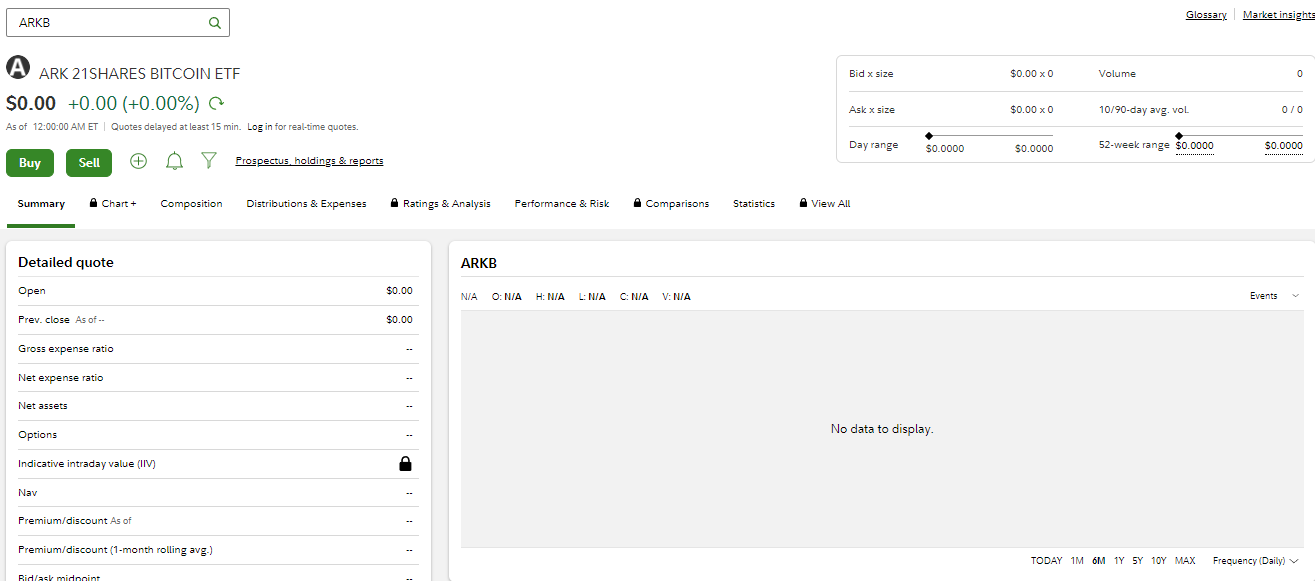
Task: Select the MAX chart range
Action: click(1185, 561)
